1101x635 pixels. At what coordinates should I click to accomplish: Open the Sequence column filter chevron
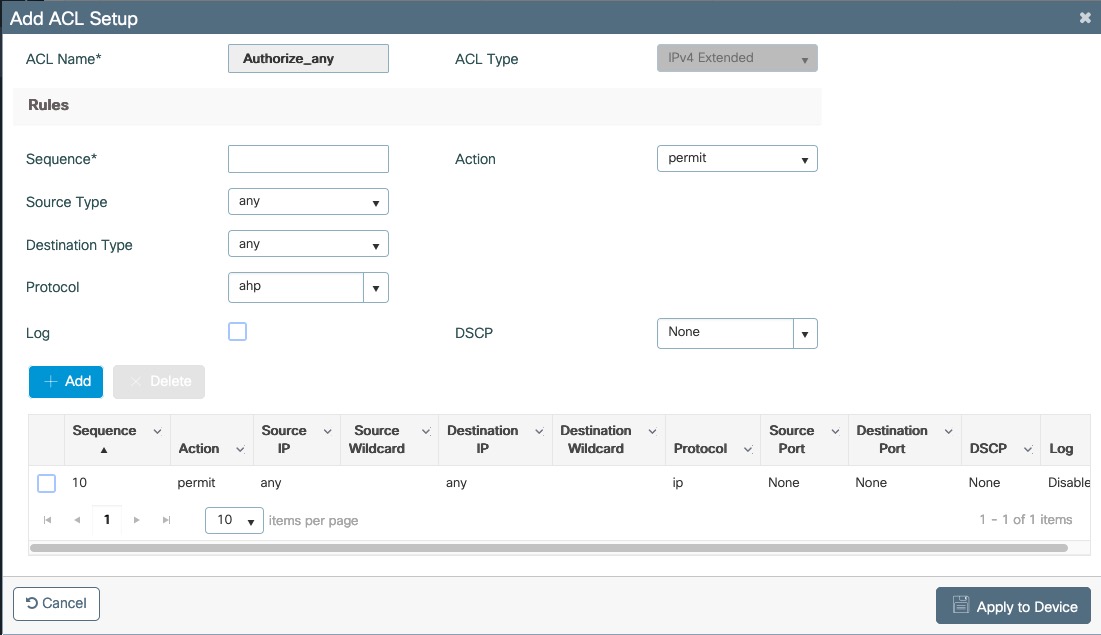(156, 430)
